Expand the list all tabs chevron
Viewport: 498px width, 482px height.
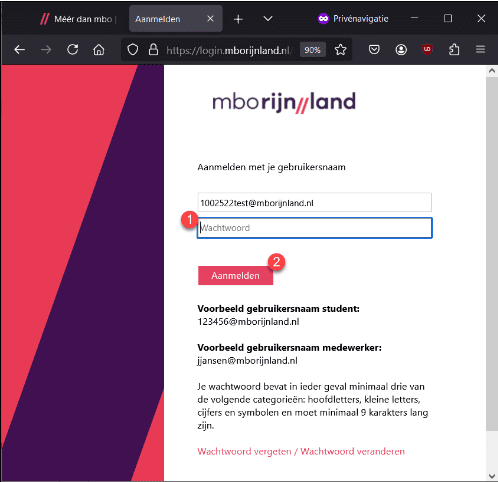(268, 19)
